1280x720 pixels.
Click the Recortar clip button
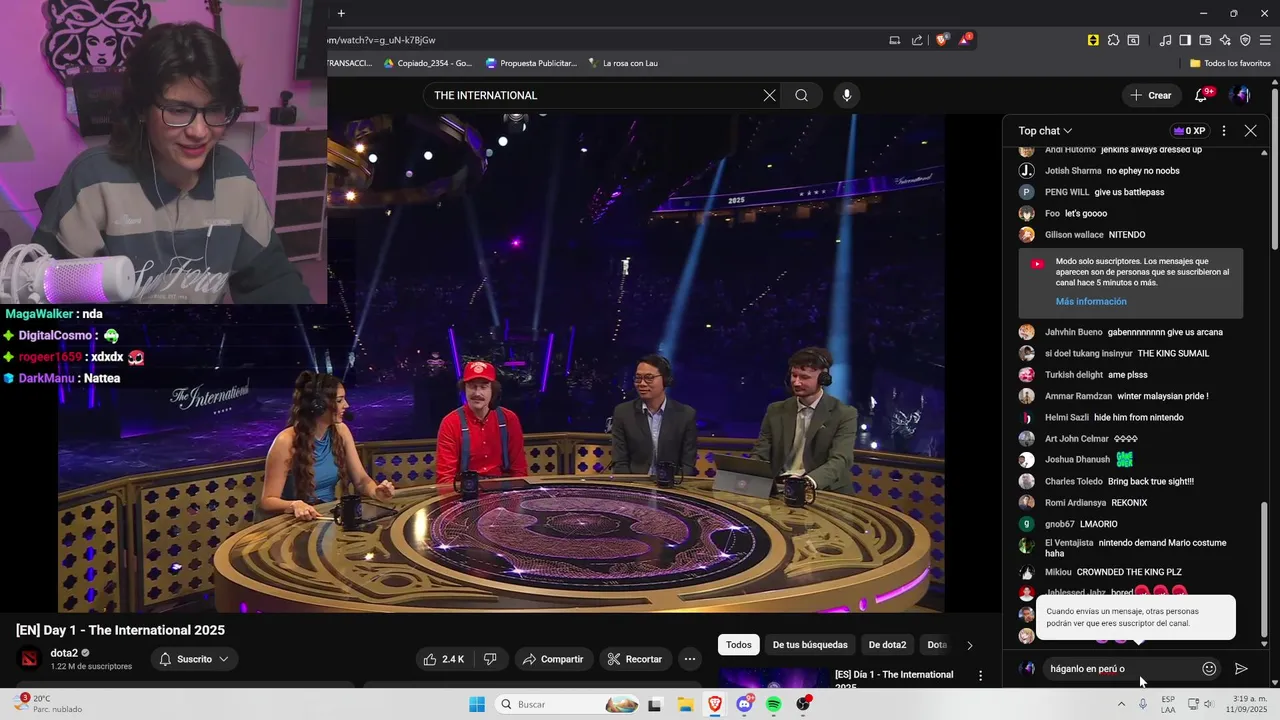(635, 659)
